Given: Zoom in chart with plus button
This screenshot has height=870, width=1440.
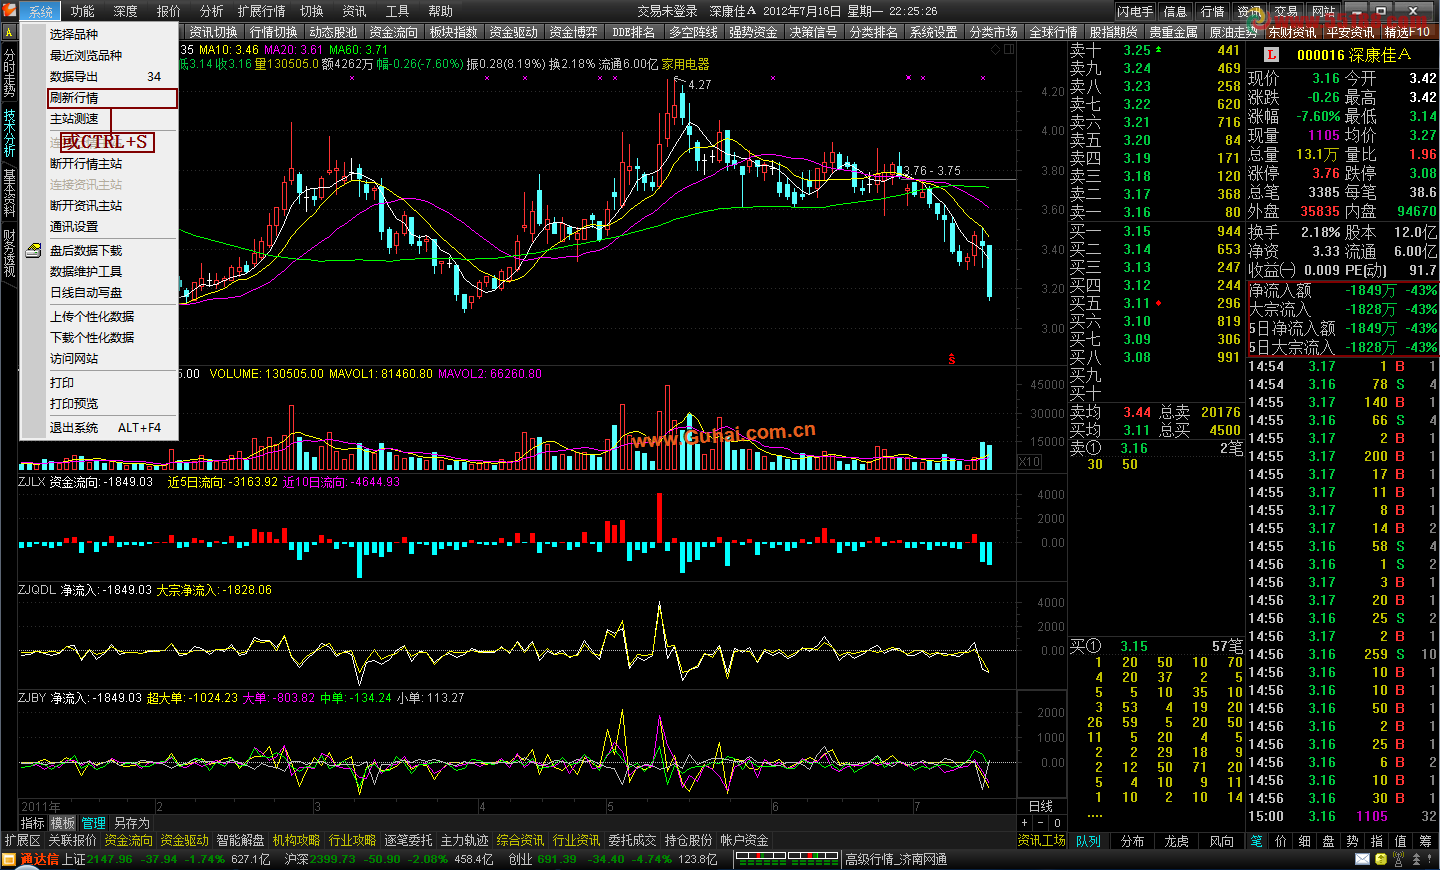Looking at the screenshot, I should [1024, 823].
